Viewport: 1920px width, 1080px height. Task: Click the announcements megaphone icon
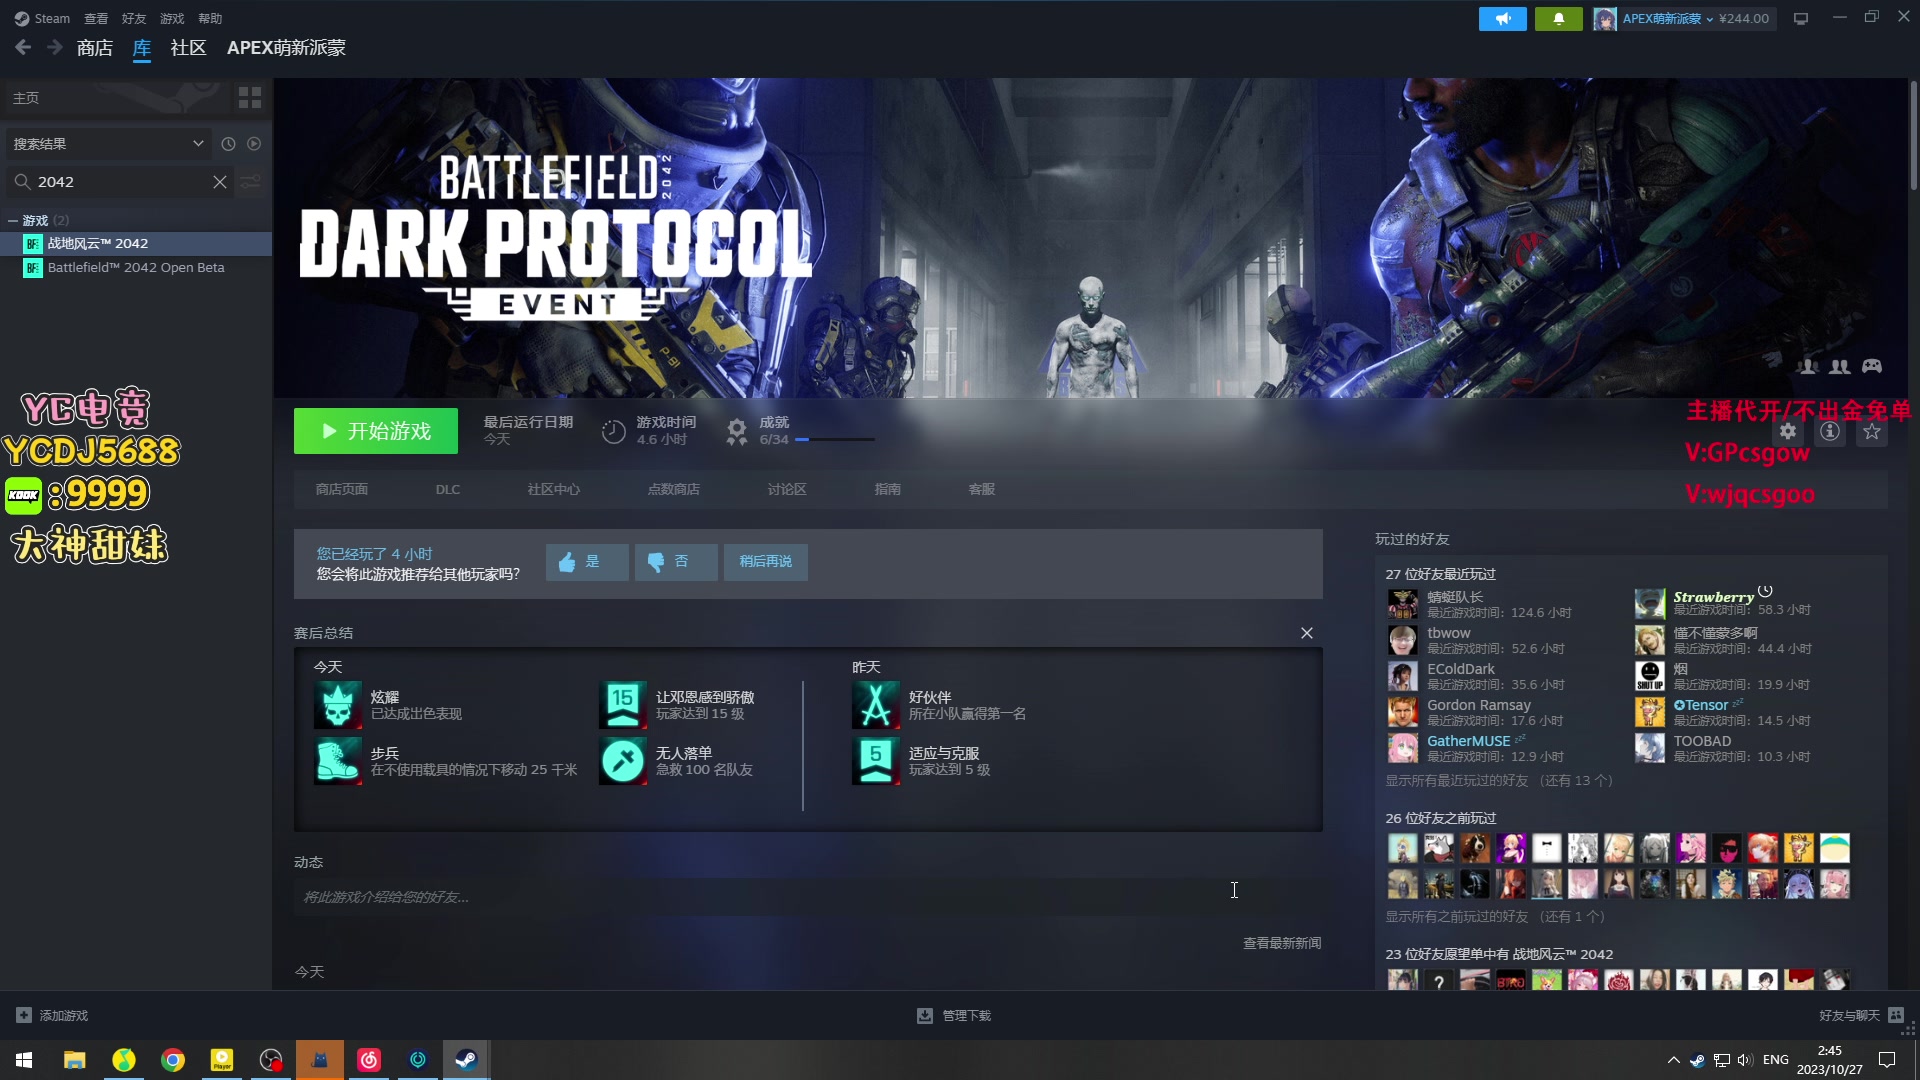pos(1502,19)
